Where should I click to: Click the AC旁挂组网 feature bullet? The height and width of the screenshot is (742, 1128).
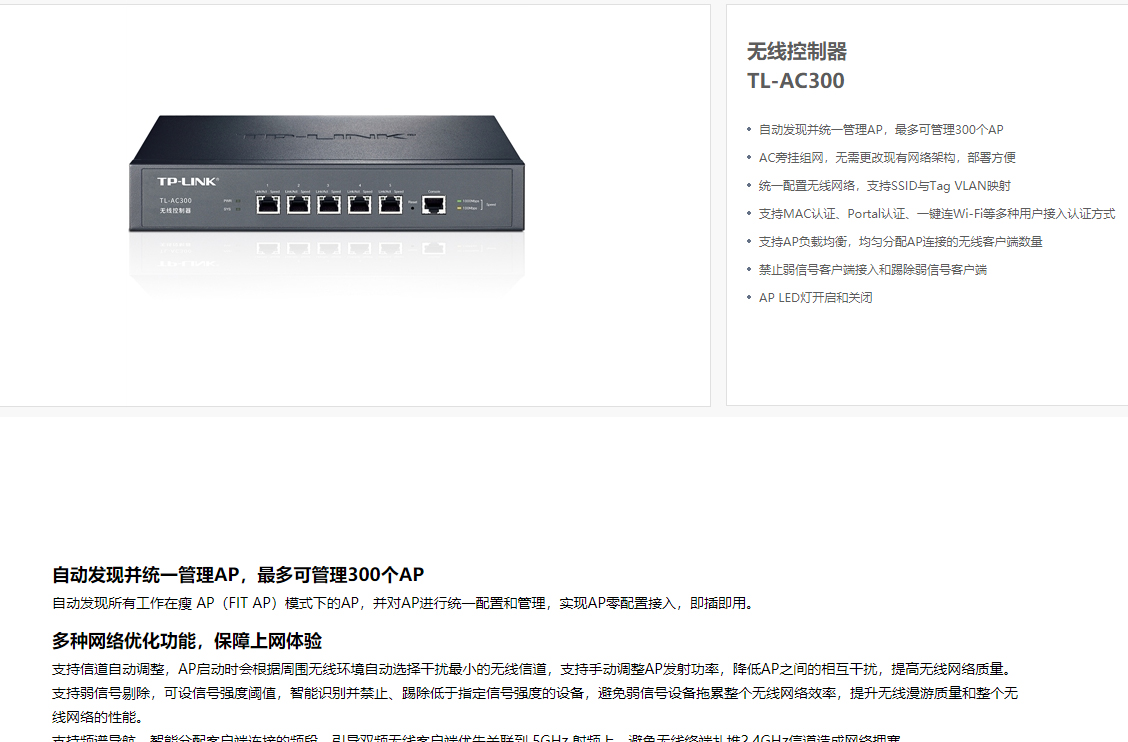[x=887, y=158]
